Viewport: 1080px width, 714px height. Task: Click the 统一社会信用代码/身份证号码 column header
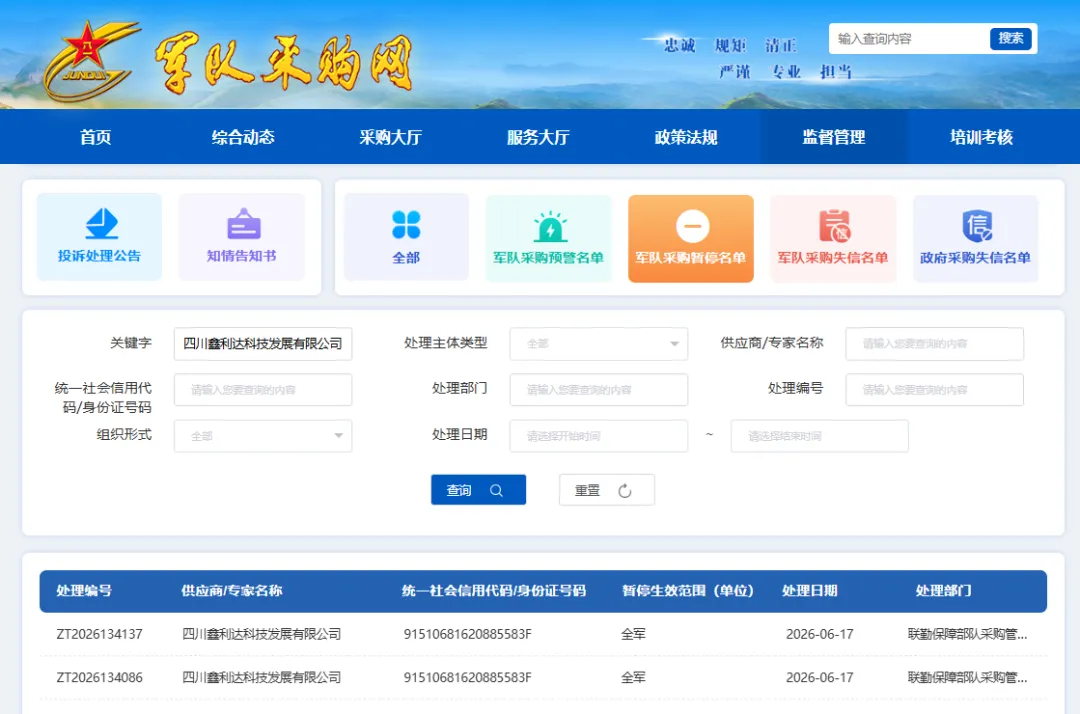(x=494, y=591)
